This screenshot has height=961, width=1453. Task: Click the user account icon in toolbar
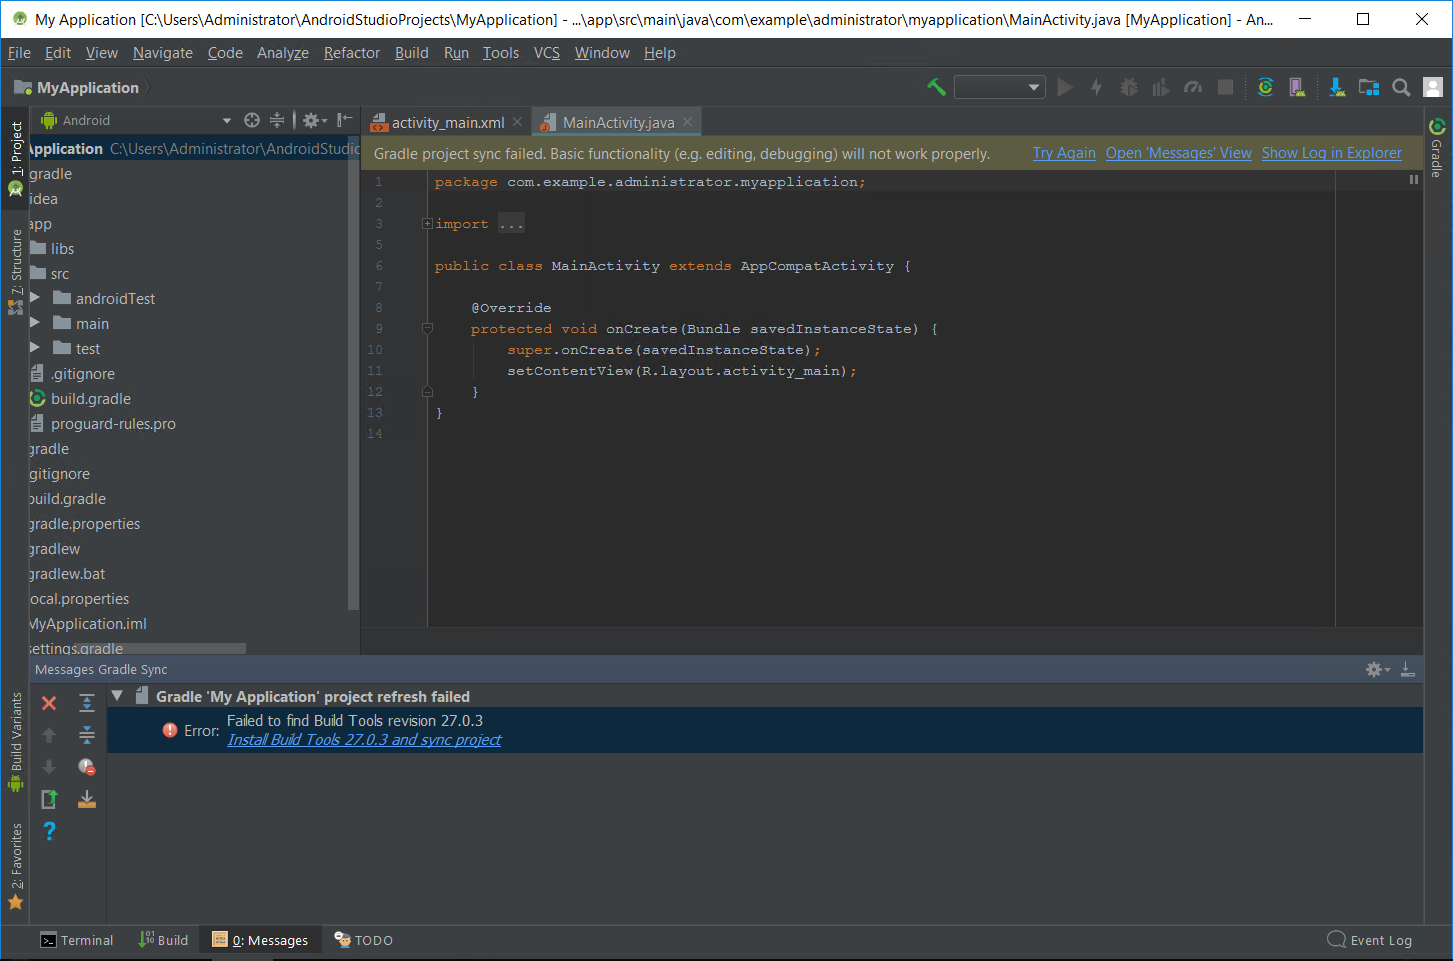pos(1433,87)
